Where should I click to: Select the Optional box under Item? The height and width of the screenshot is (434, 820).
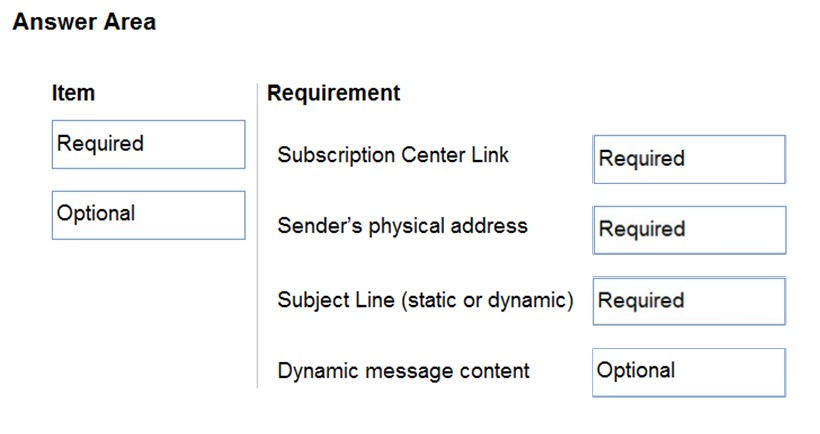point(149,215)
